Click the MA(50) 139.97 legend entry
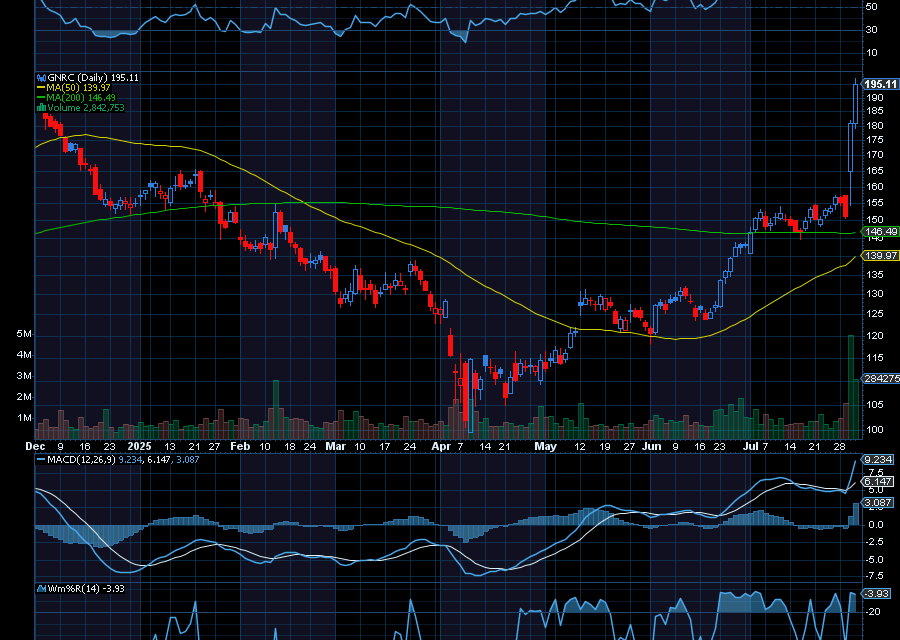 [79, 88]
